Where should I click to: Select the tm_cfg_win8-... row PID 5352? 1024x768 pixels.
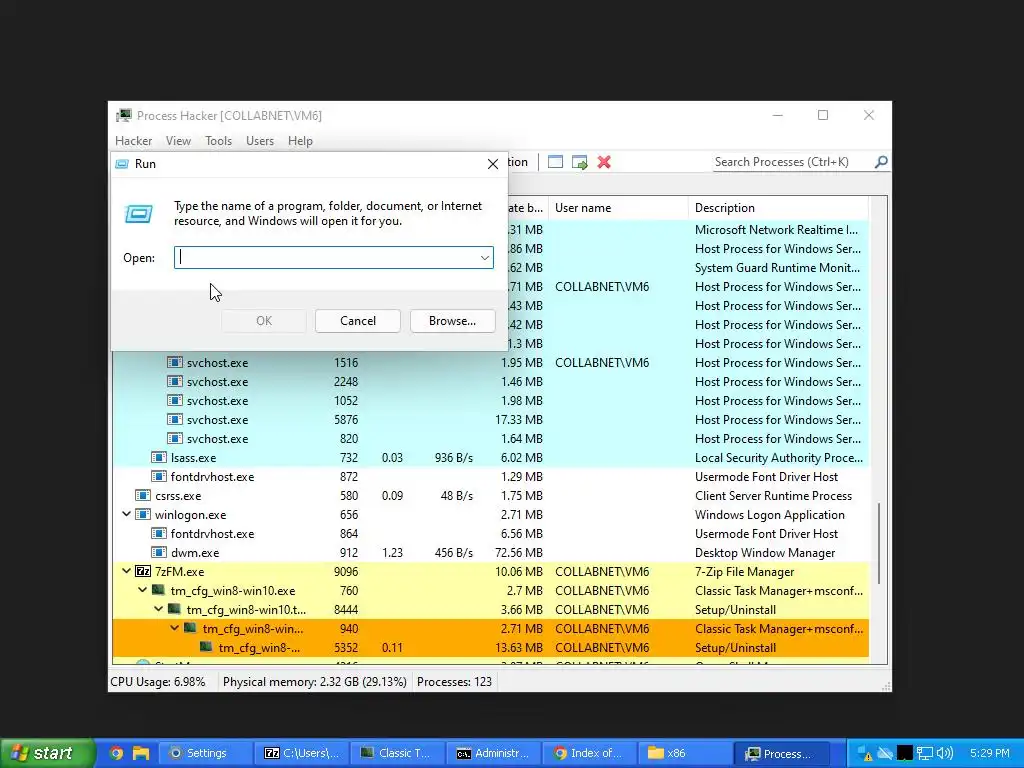pos(490,648)
